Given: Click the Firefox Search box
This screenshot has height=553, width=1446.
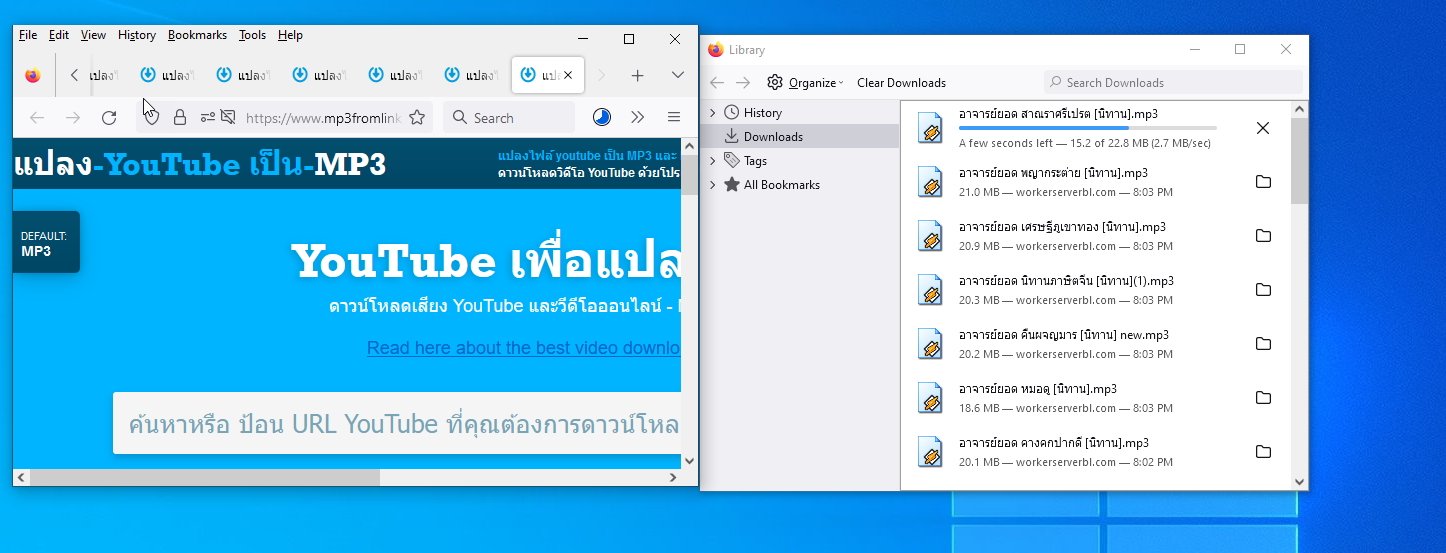Looking at the screenshot, I should 509,118.
